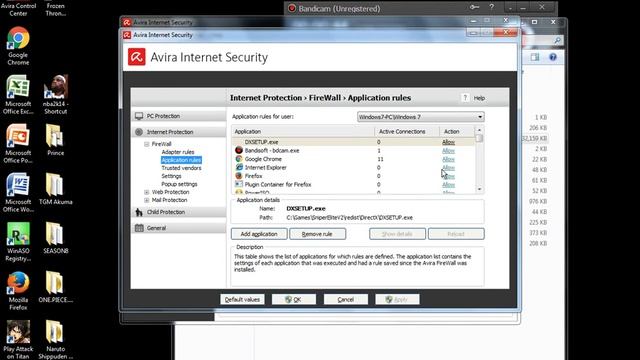640x360 pixels.
Task: Select Internet Explorer application rule row
Action: (353, 168)
